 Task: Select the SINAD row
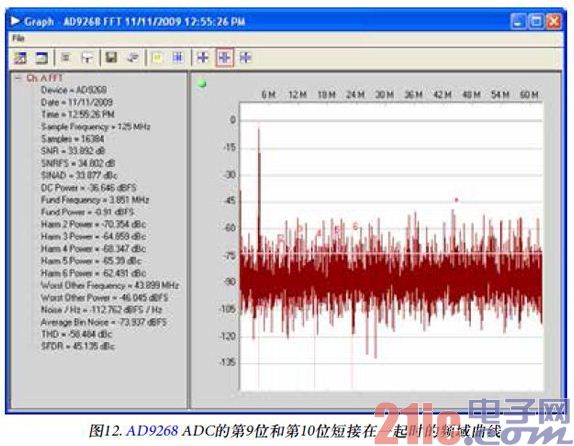coord(79,175)
